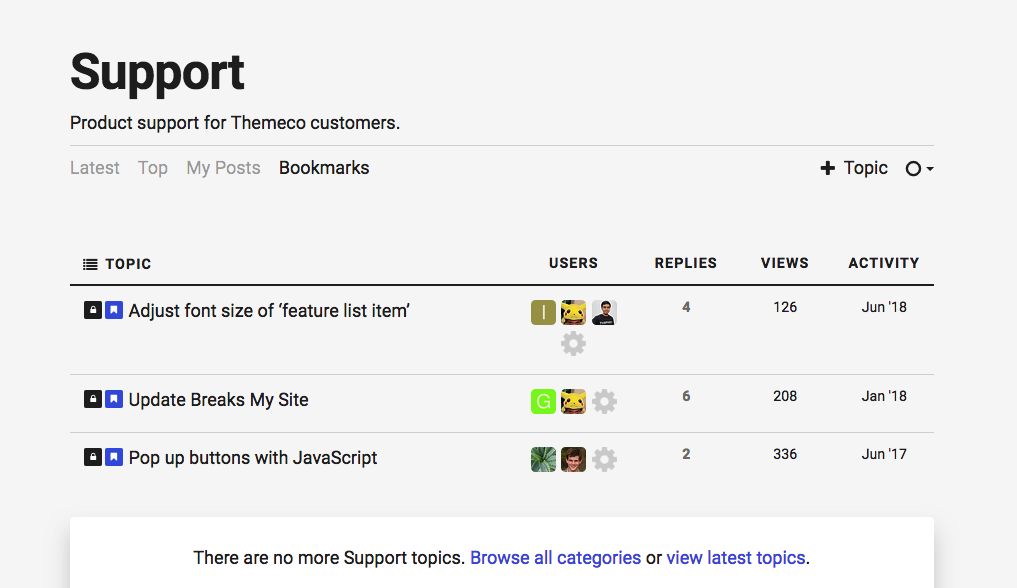Switch to the Latest tab
The image size is (1017, 588).
tap(95, 168)
